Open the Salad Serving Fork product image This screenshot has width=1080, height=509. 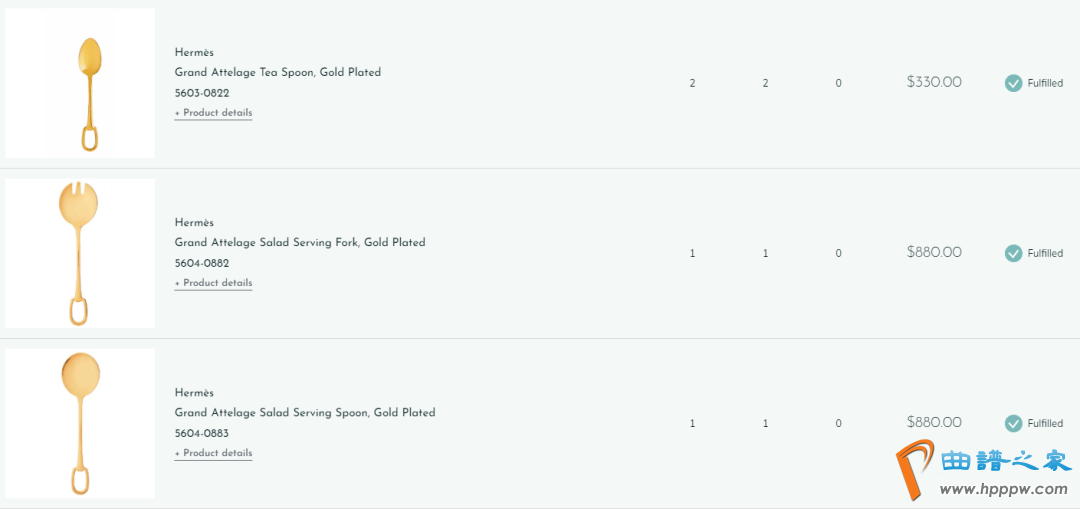[80, 253]
